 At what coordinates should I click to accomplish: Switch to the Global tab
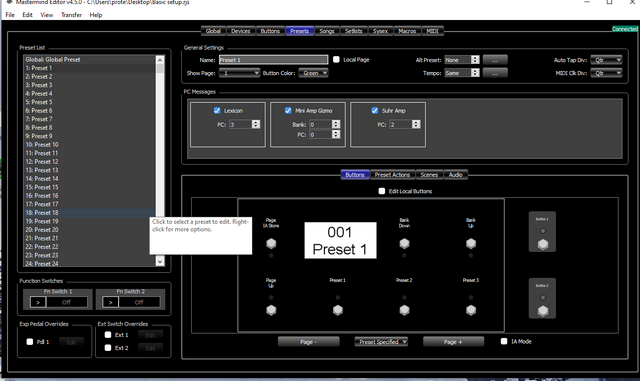click(213, 31)
